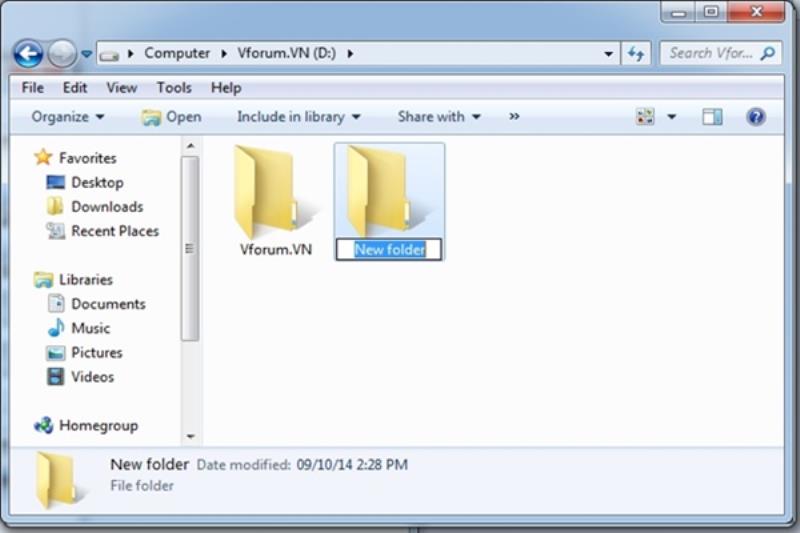Click the Videos film icon in sidebar

[x=56, y=376]
